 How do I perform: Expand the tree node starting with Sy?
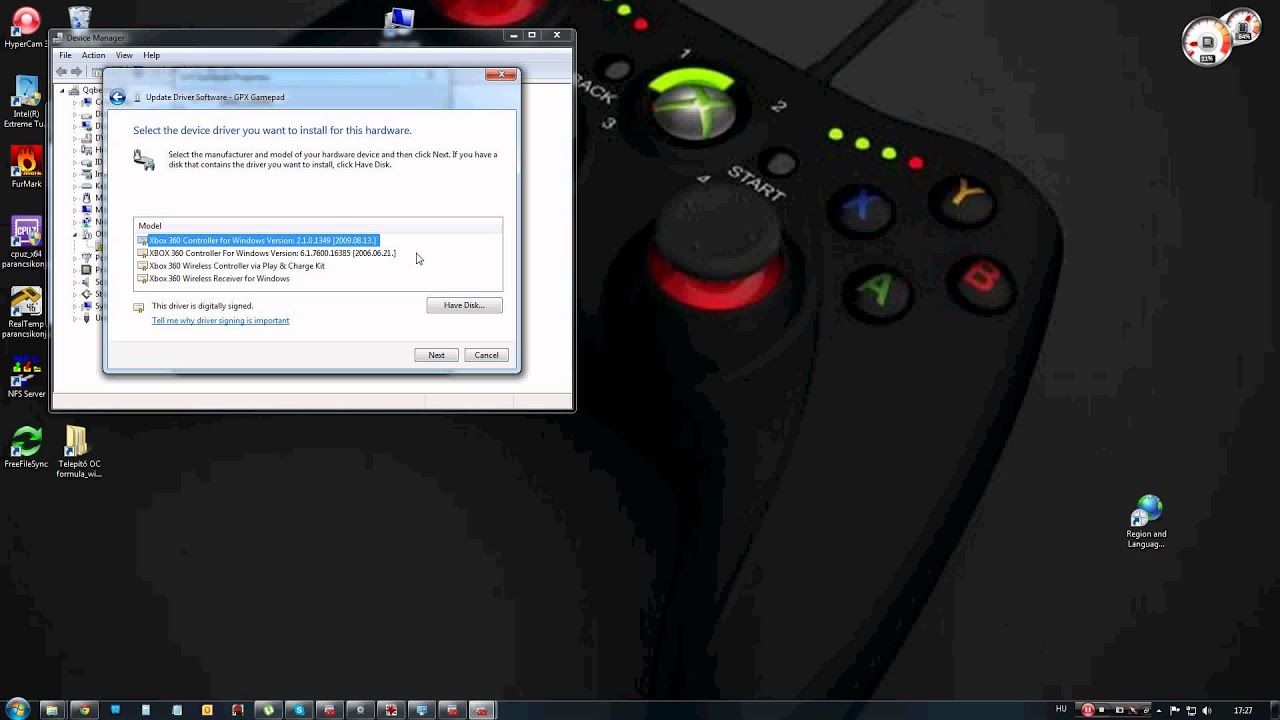pos(74,306)
